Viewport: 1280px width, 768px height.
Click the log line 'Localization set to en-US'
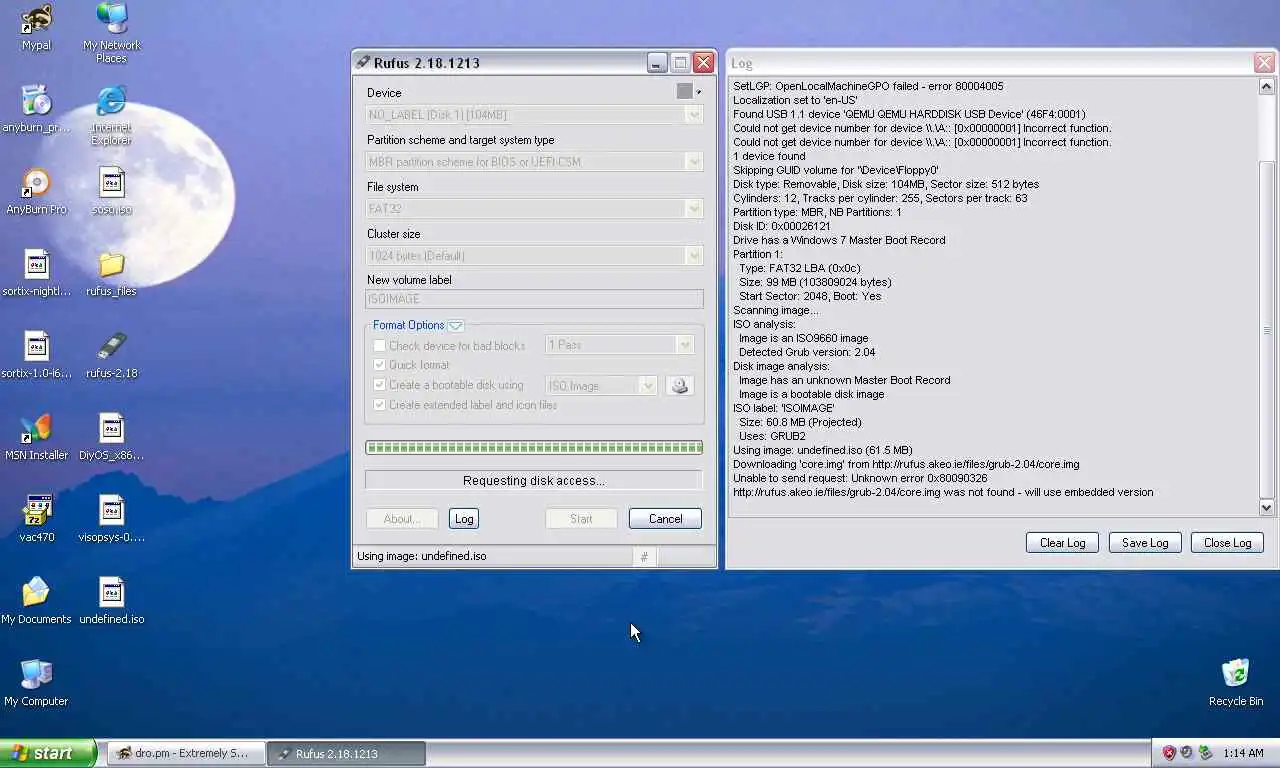click(795, 100)
